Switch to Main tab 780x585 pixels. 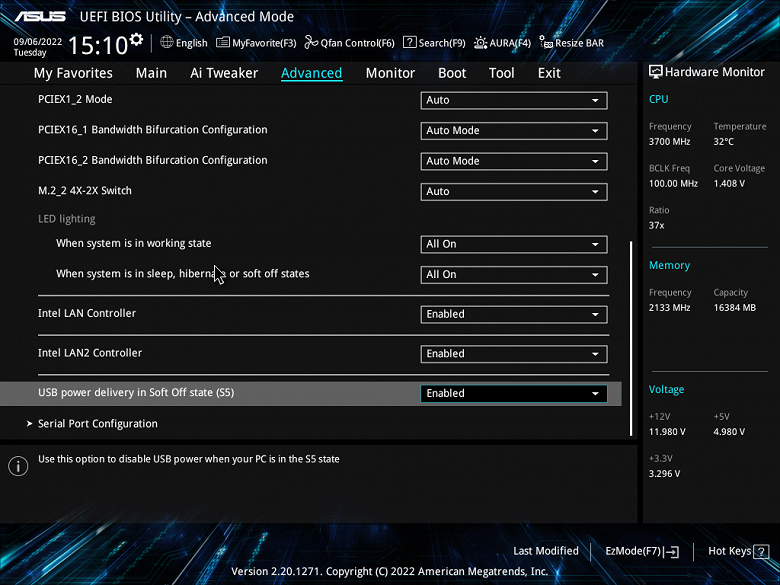pos(151,73)
